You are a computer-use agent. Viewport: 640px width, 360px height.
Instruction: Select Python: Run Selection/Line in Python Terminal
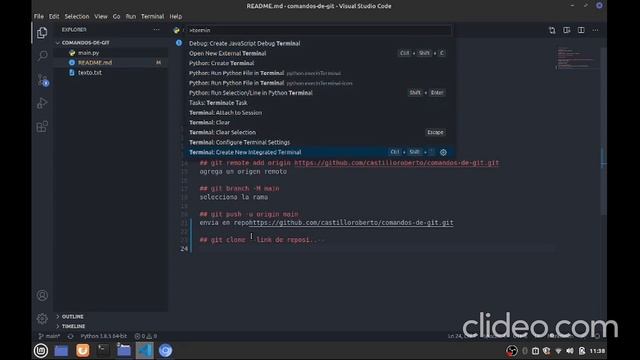coord(319,93)
